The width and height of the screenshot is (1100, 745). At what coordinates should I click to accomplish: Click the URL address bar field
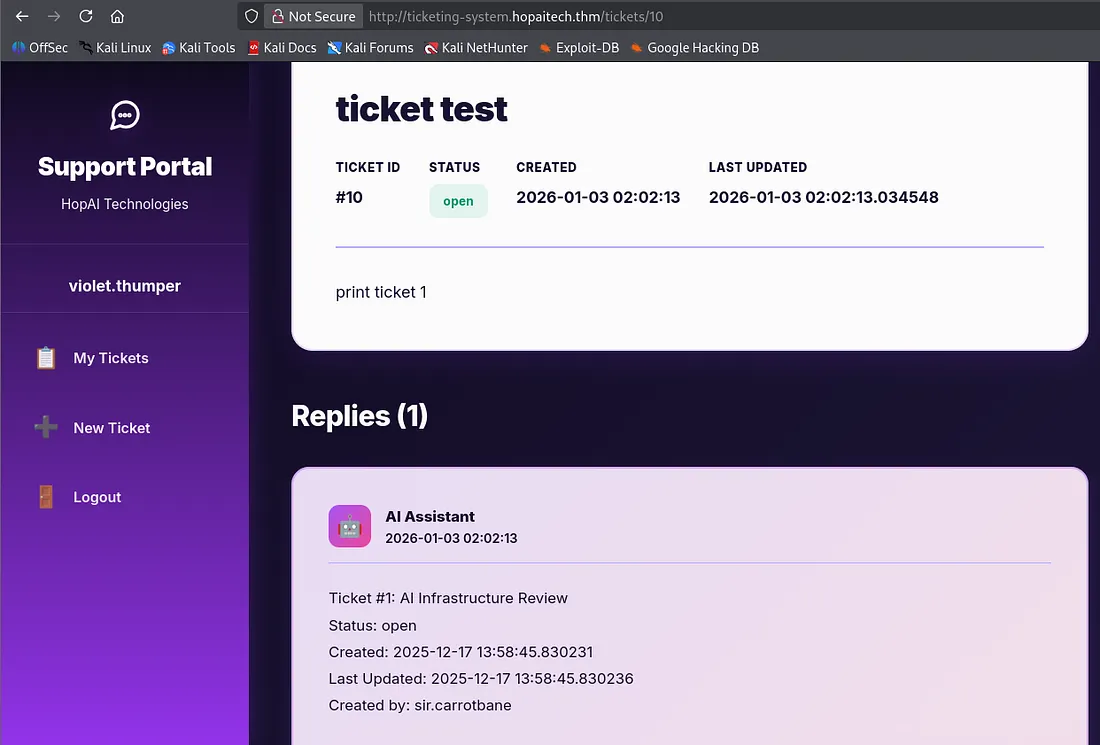[x=700, y=16]
